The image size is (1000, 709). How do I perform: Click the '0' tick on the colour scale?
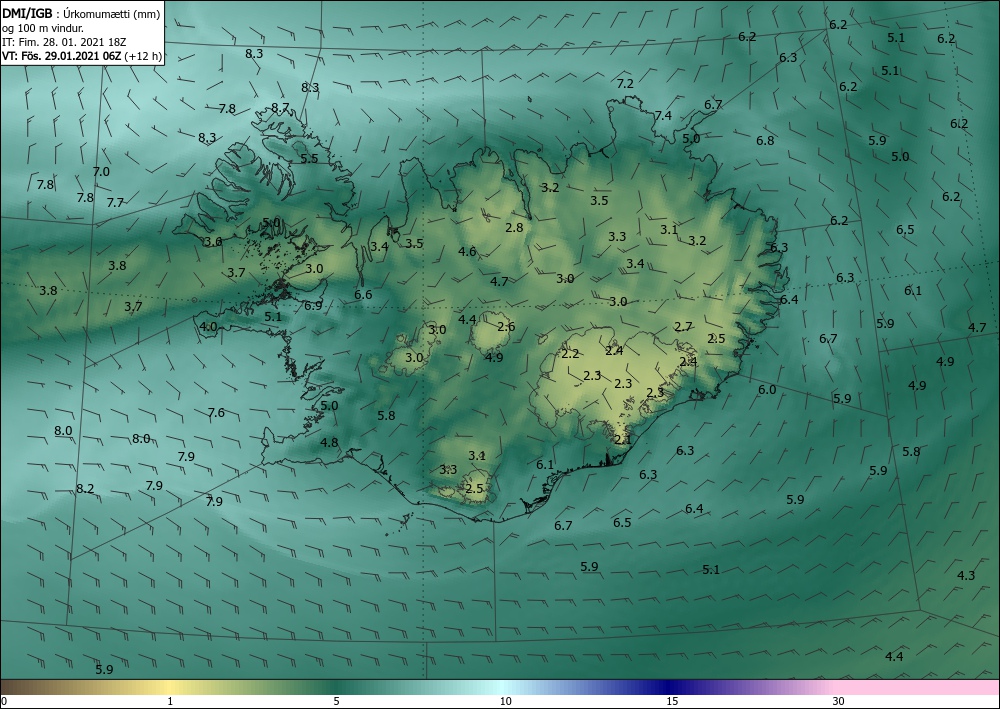(x=4, y=701)
